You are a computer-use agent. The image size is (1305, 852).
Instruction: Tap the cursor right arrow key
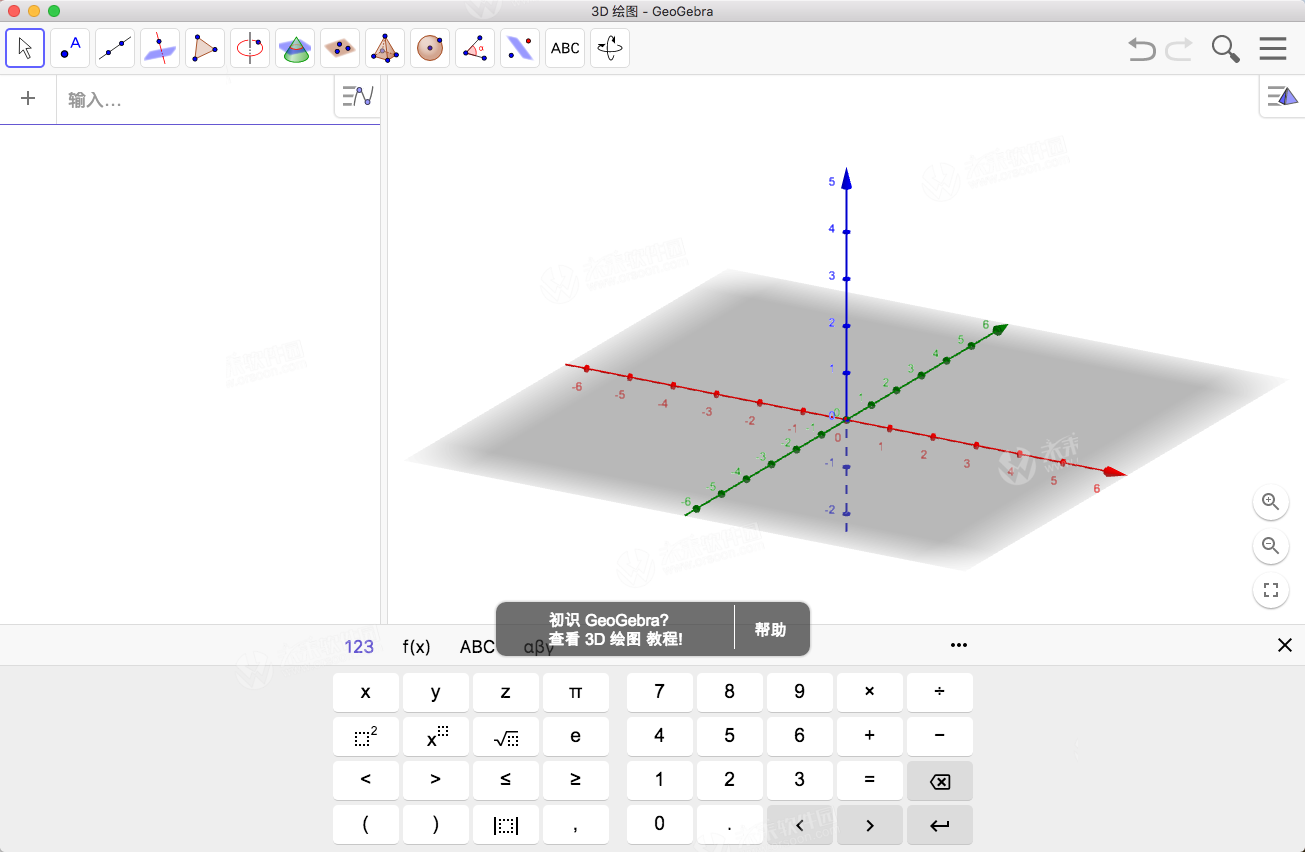[870, 825]
